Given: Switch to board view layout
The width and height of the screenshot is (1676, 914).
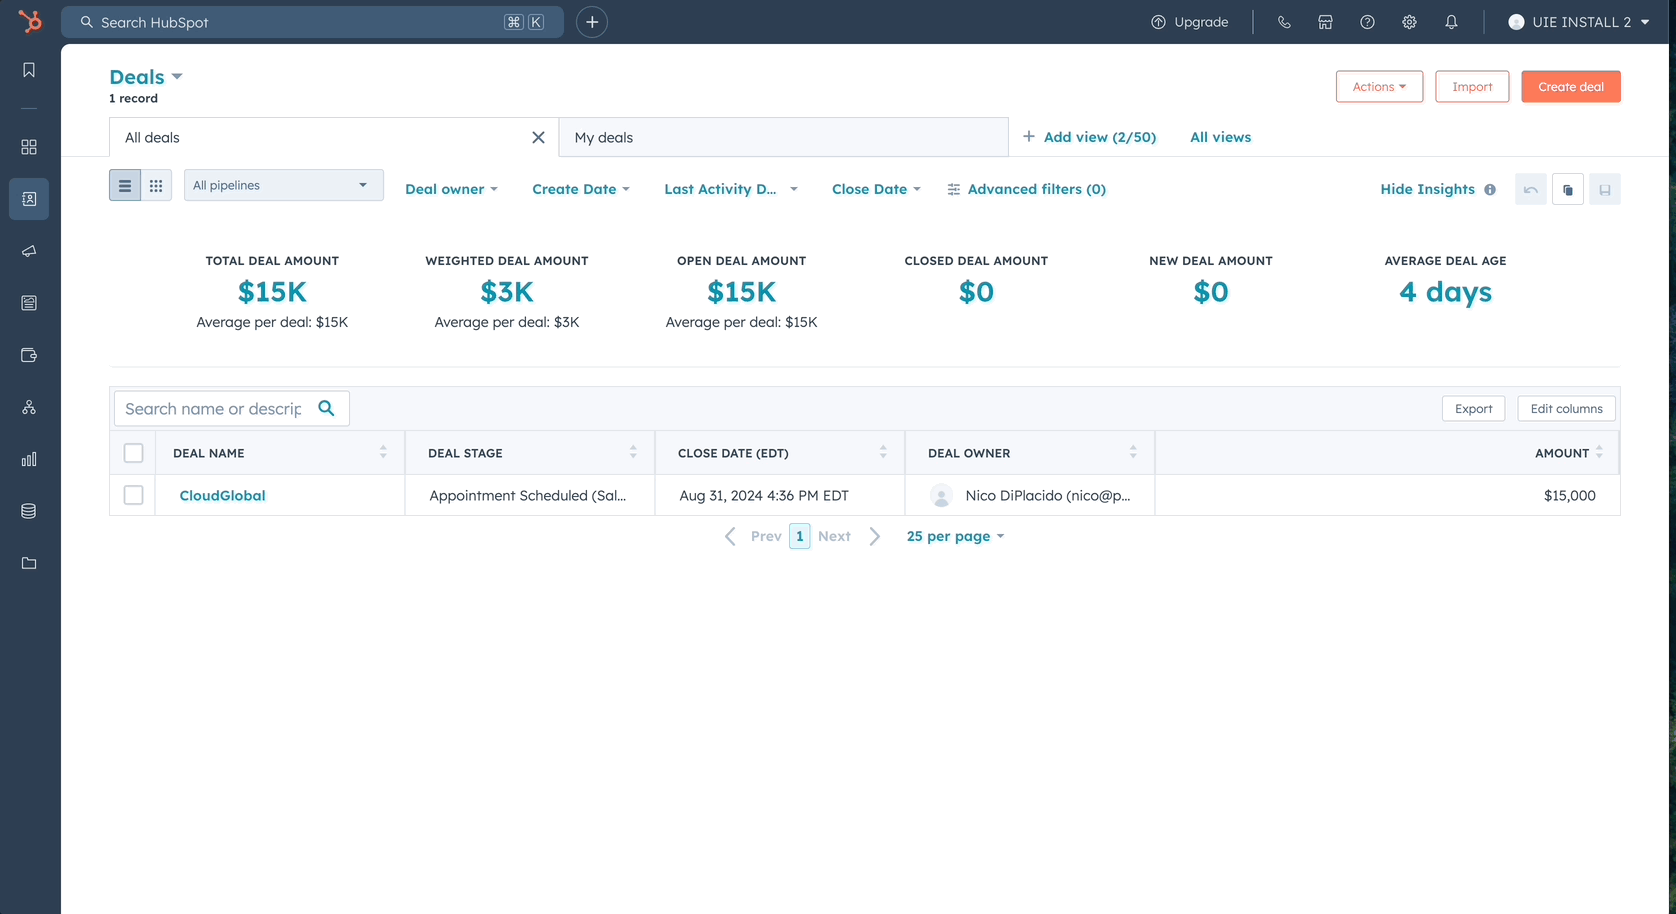Looking at the screenshot, I should (x=156, y=185).
